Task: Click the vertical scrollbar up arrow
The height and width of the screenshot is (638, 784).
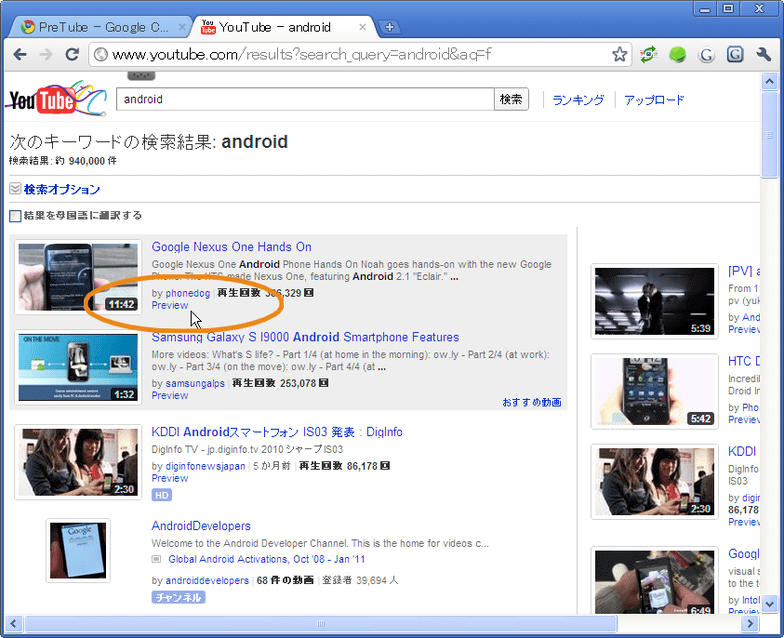Action: pyautogui.click(x=769, y=81)
